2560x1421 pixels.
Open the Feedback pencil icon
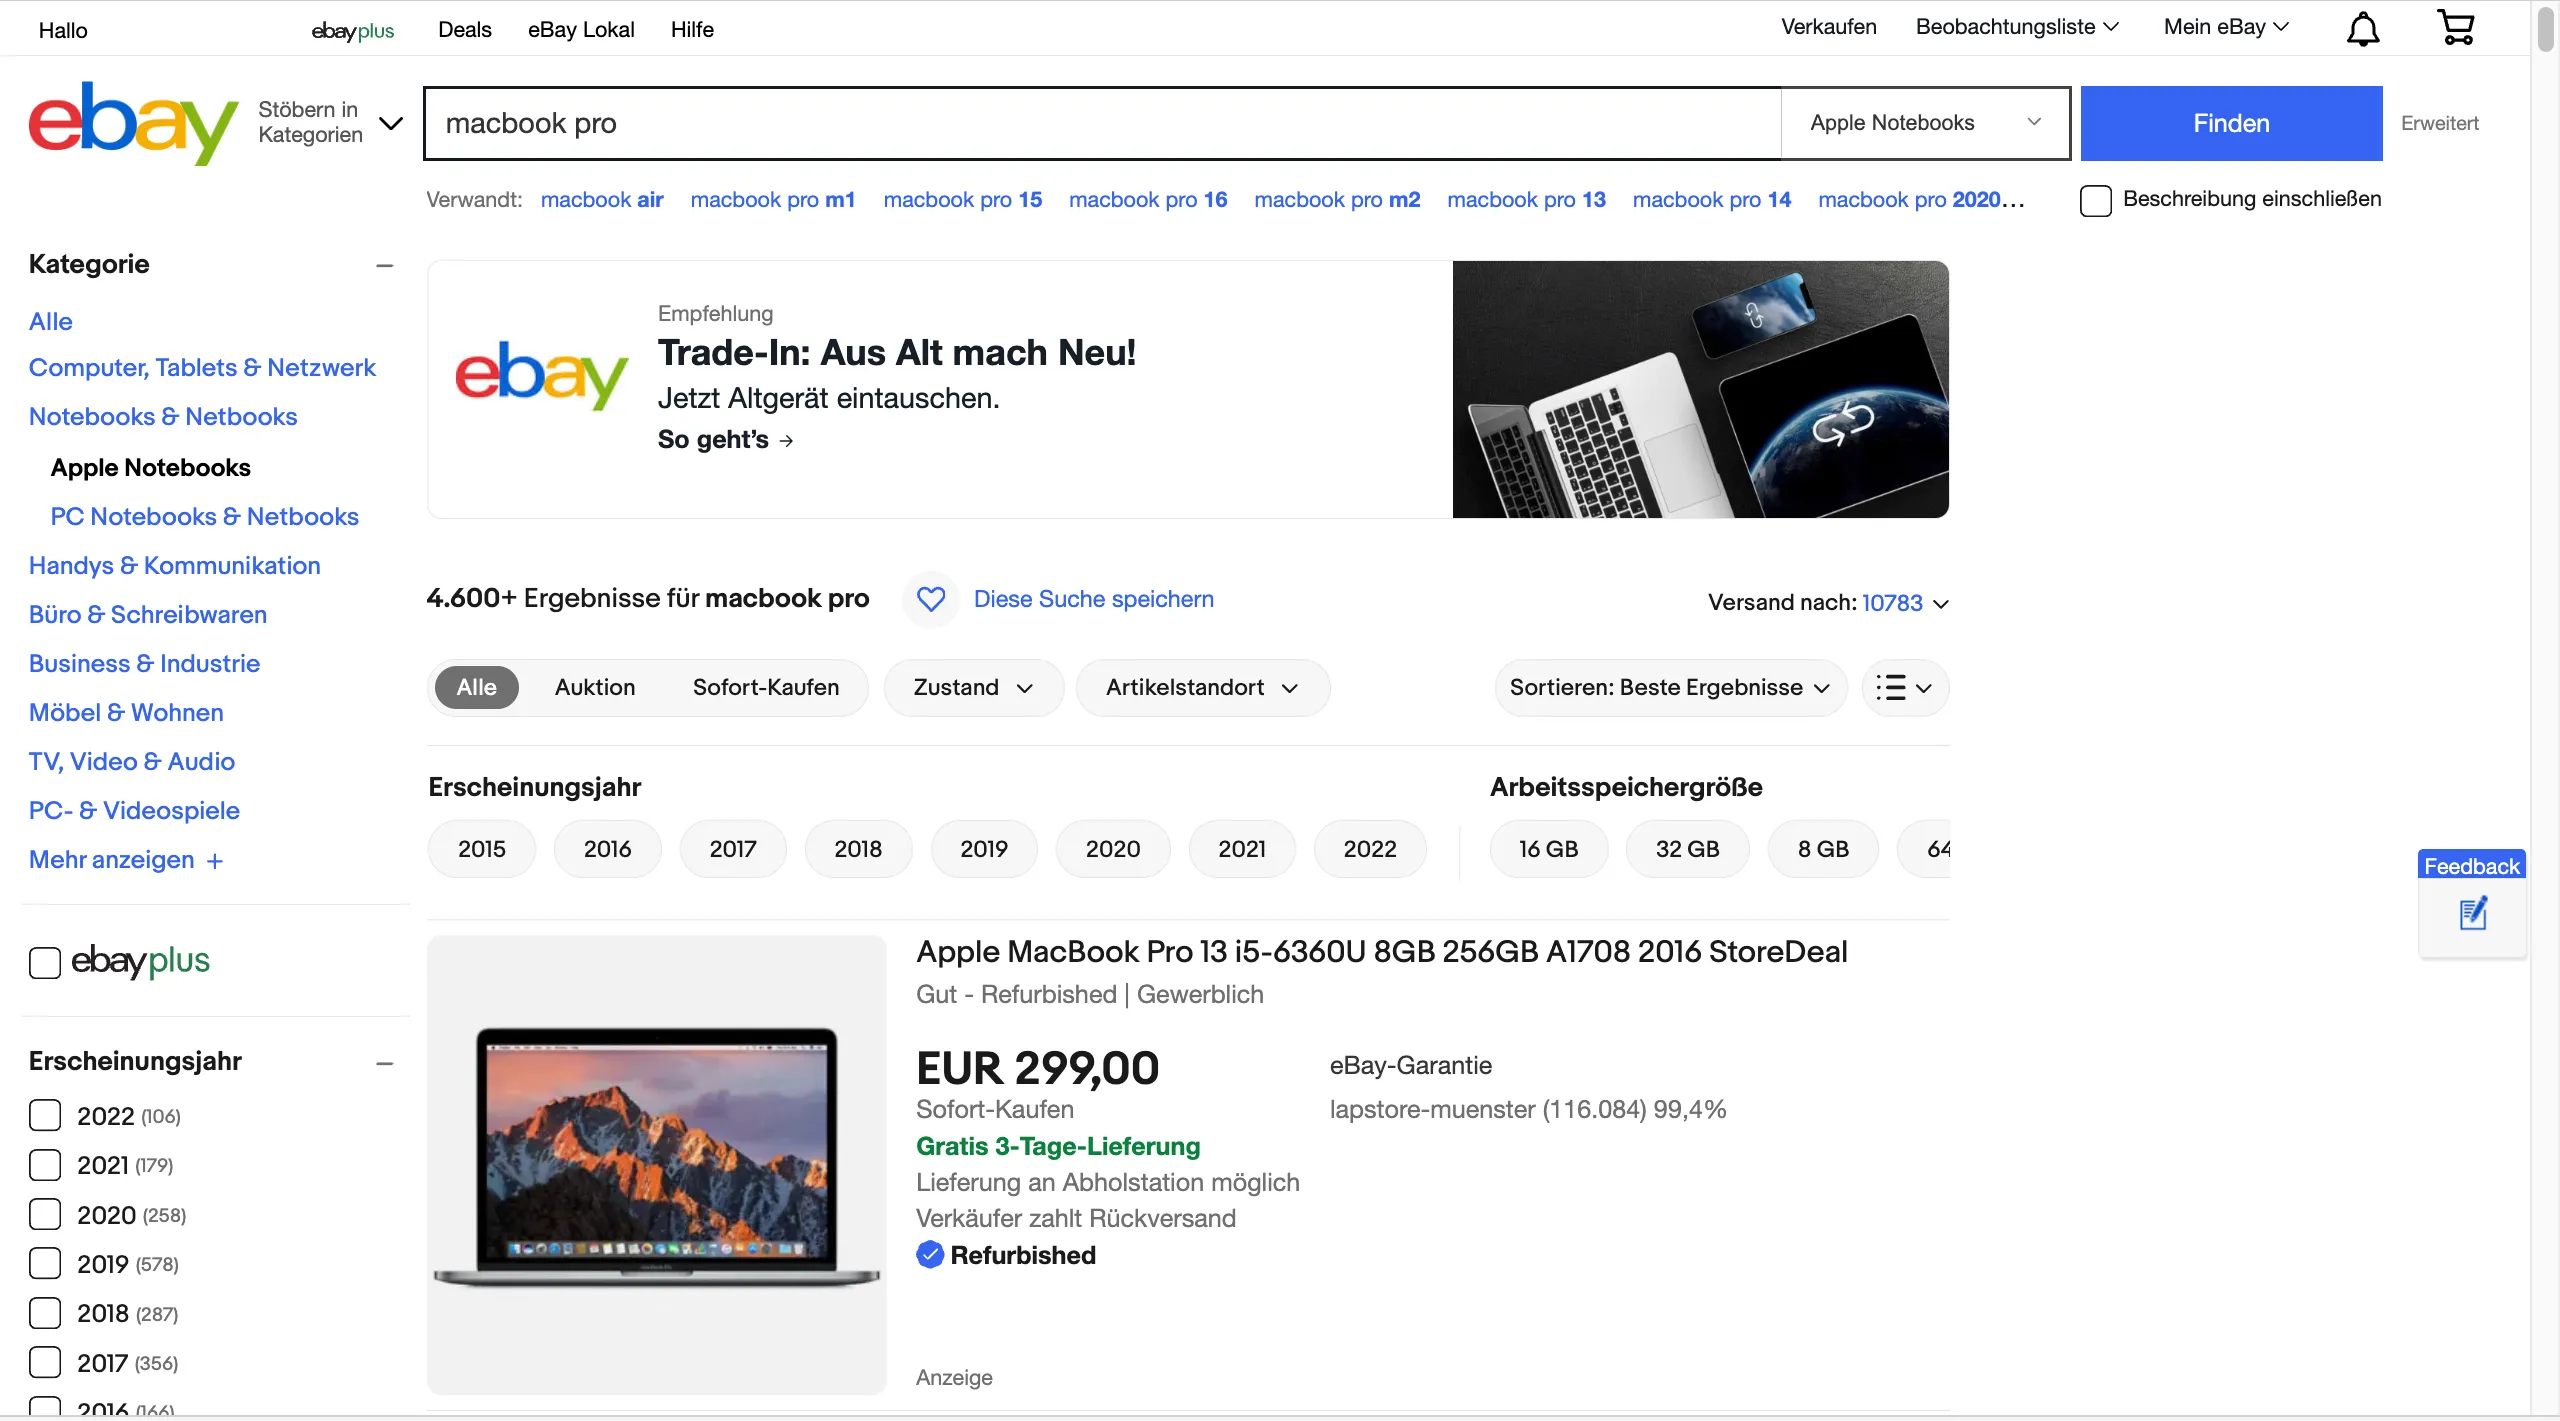point(2474,913)
